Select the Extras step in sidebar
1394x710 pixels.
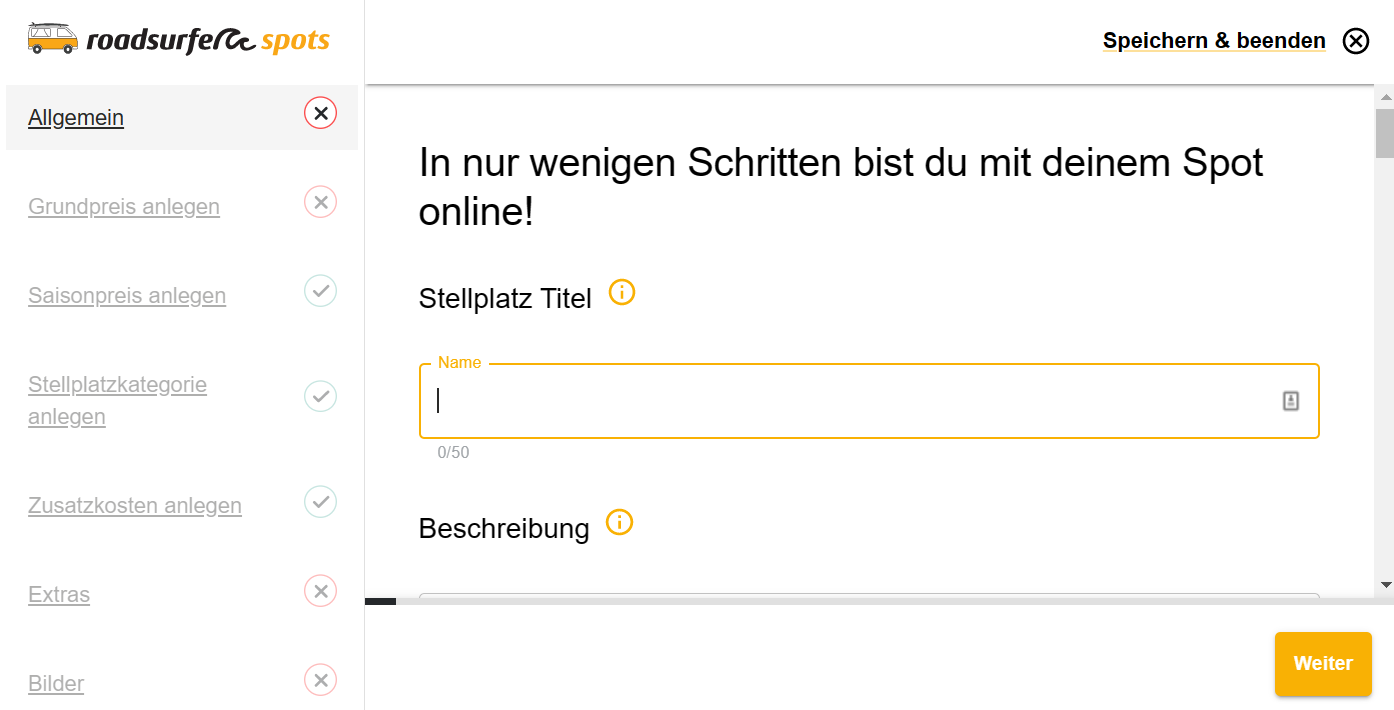point(59,594)
